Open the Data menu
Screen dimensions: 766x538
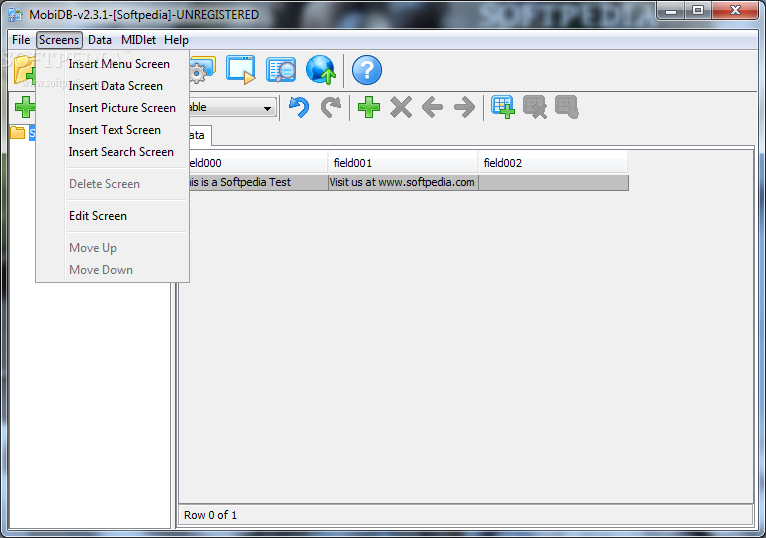coord(100,40)
